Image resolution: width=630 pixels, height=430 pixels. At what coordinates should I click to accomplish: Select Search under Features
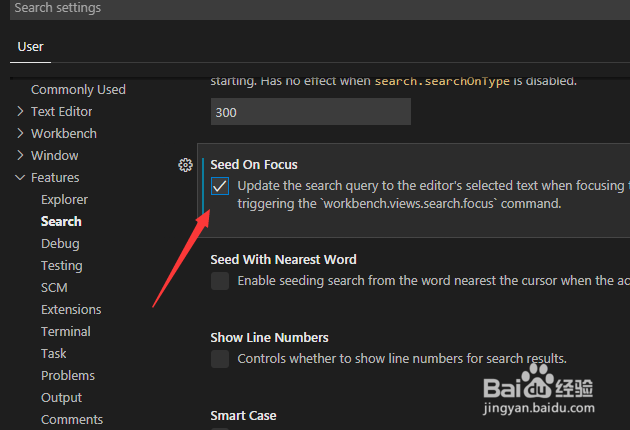pyautogui.click(x=61, y=221)
